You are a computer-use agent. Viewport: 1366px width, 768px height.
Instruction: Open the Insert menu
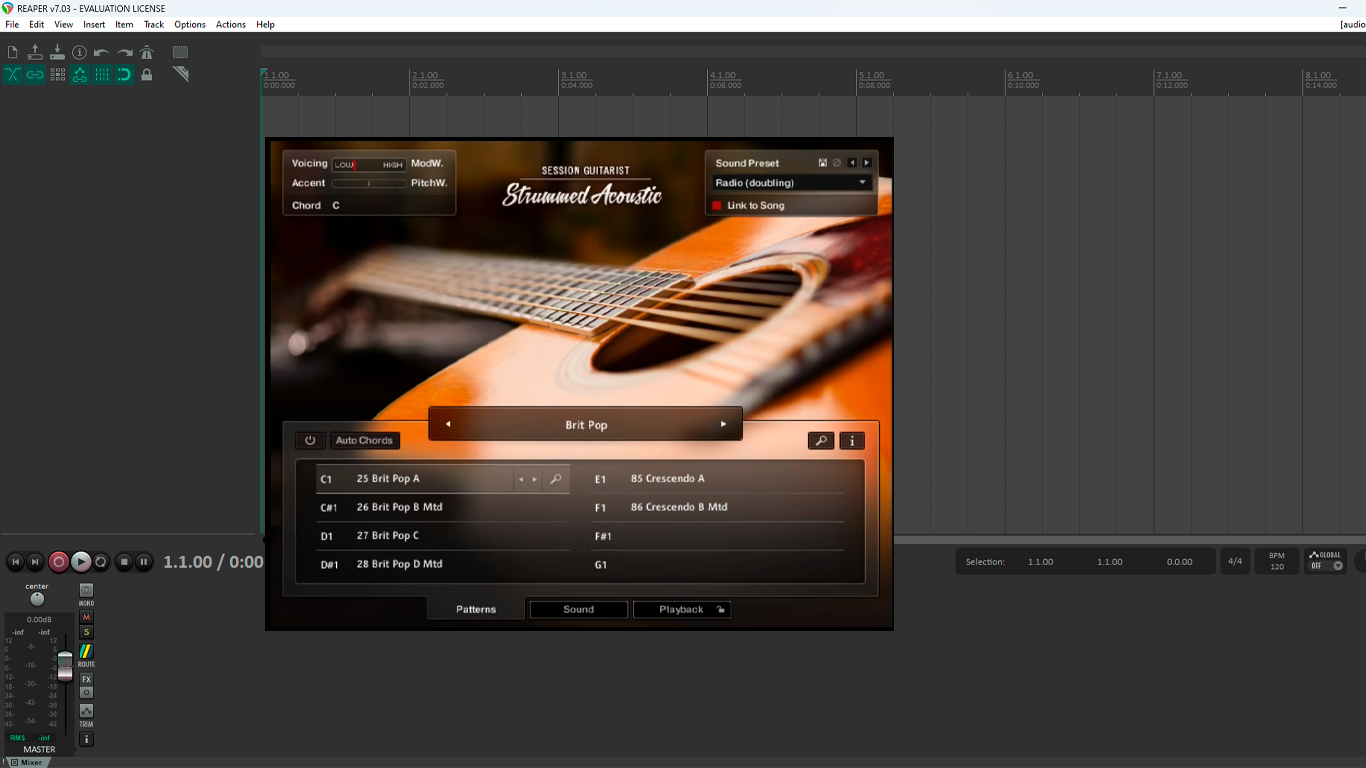click(x=94, y=24)
